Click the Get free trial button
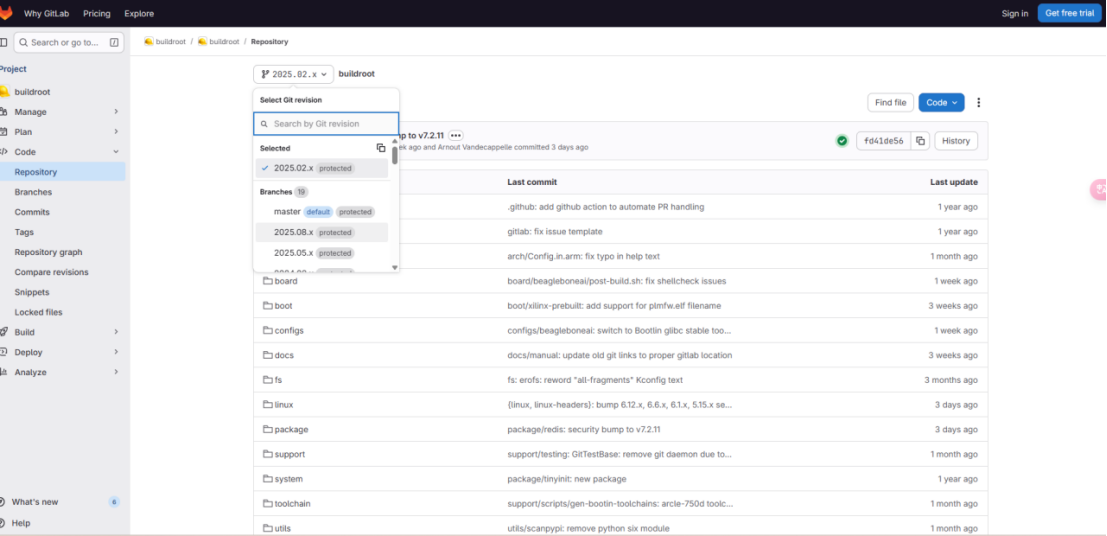Screen dimensions: 1107x536 coord(1070,13)
